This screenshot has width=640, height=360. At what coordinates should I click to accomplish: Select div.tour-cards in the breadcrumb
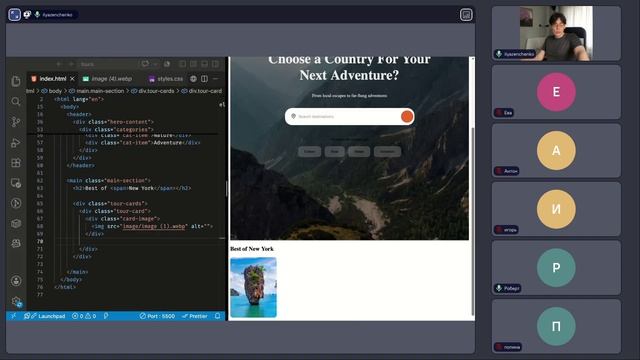pyautogui.click(x=153, y=91)
